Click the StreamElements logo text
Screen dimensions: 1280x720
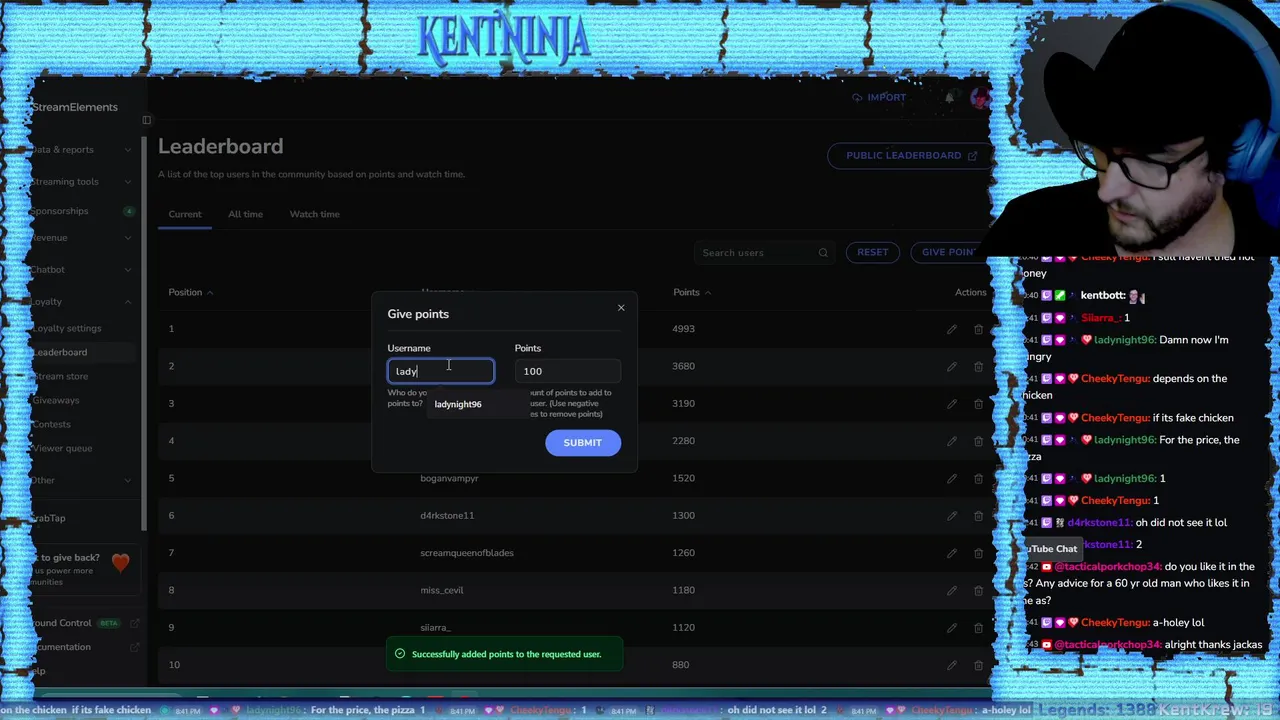pyautogui.click(x=74, y=107)
